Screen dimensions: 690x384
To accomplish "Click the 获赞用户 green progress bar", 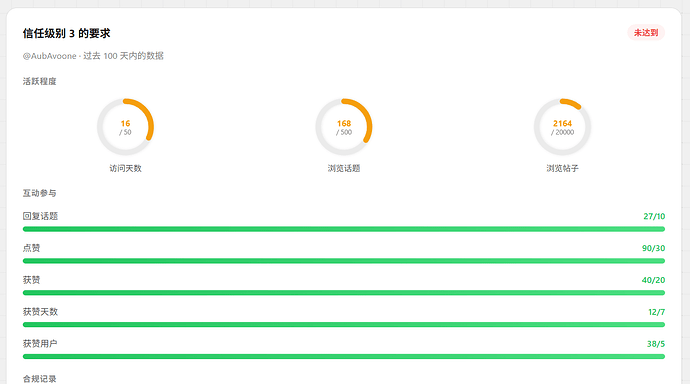I will tap(344, 357).
